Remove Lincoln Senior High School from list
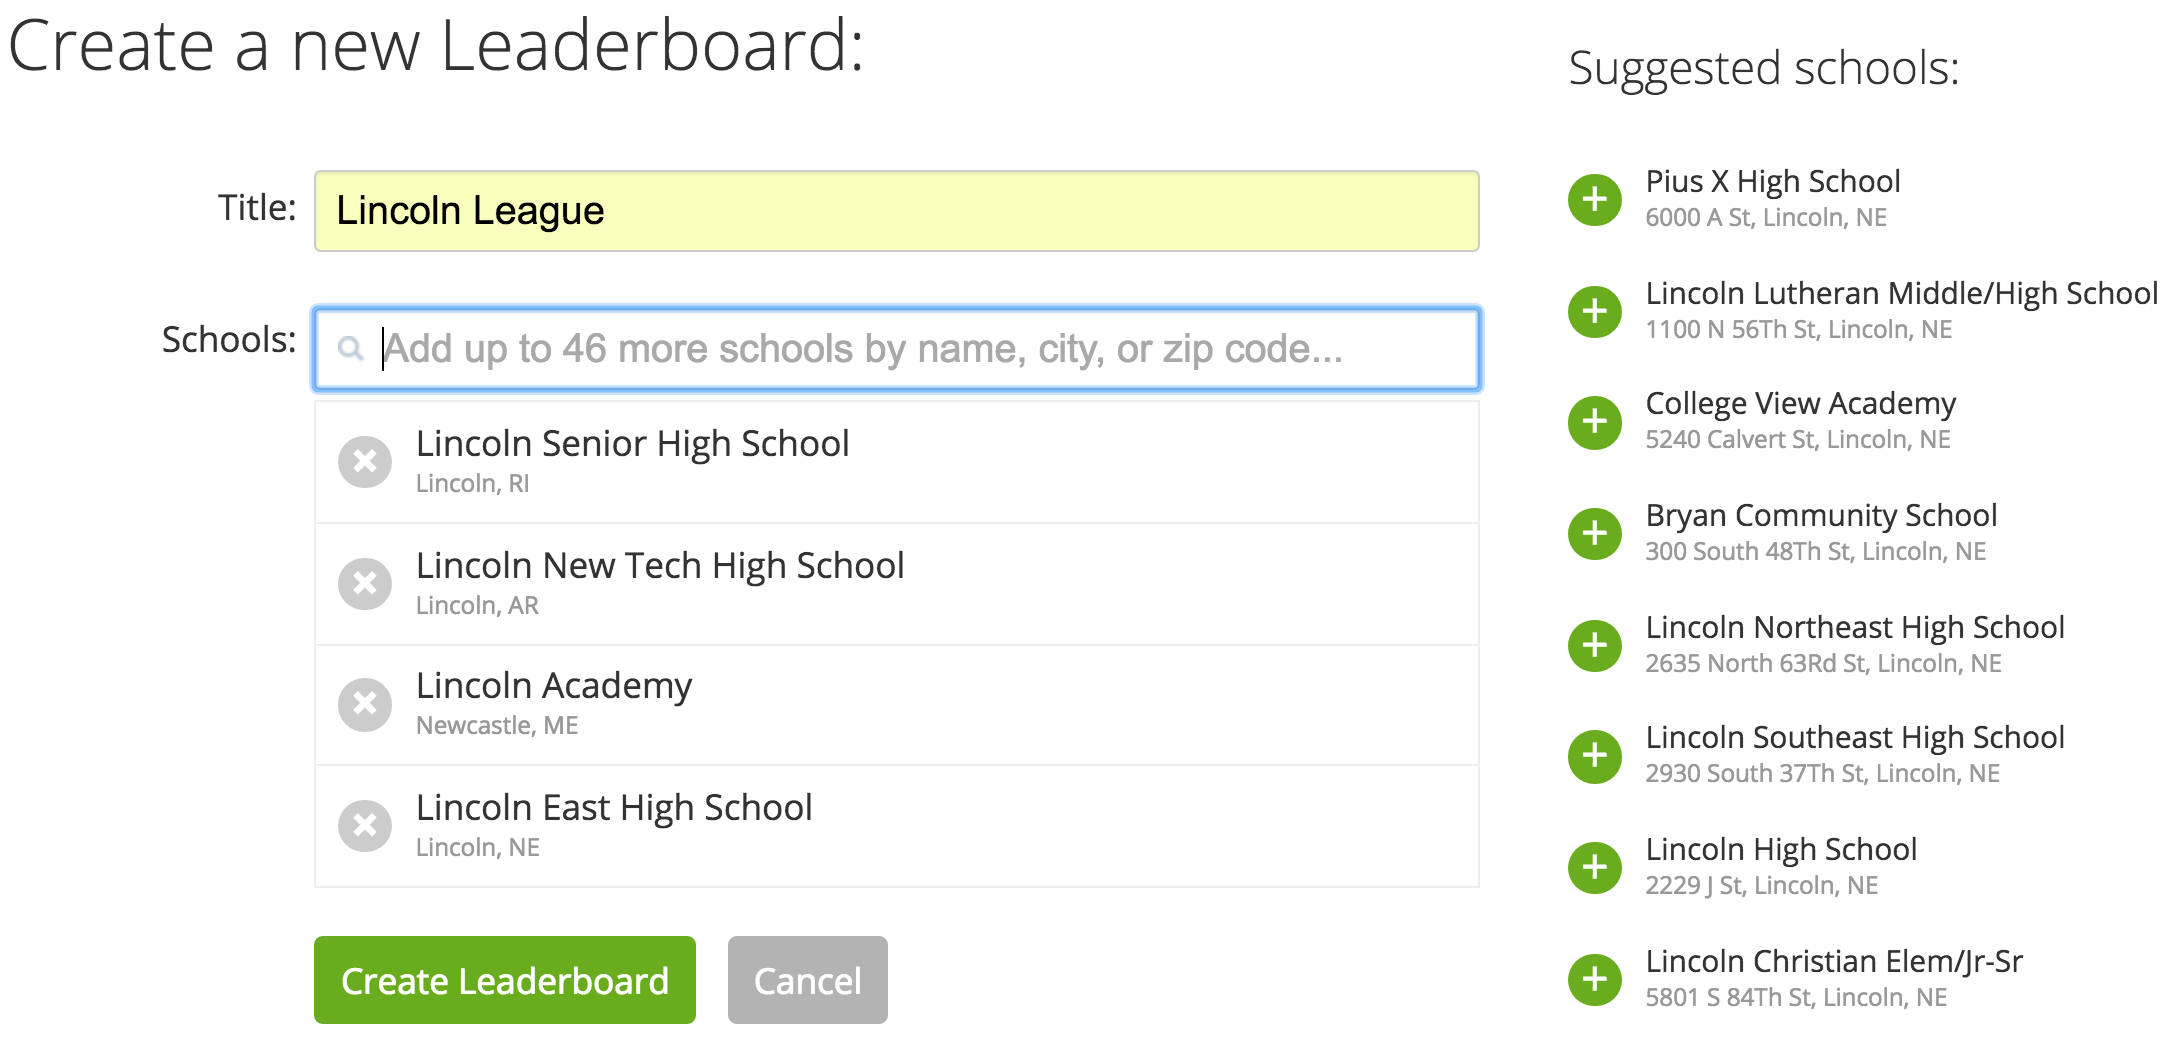The height and width of the screenshot is (1044, 2170). pyautogui.click(x=365, y=462)
